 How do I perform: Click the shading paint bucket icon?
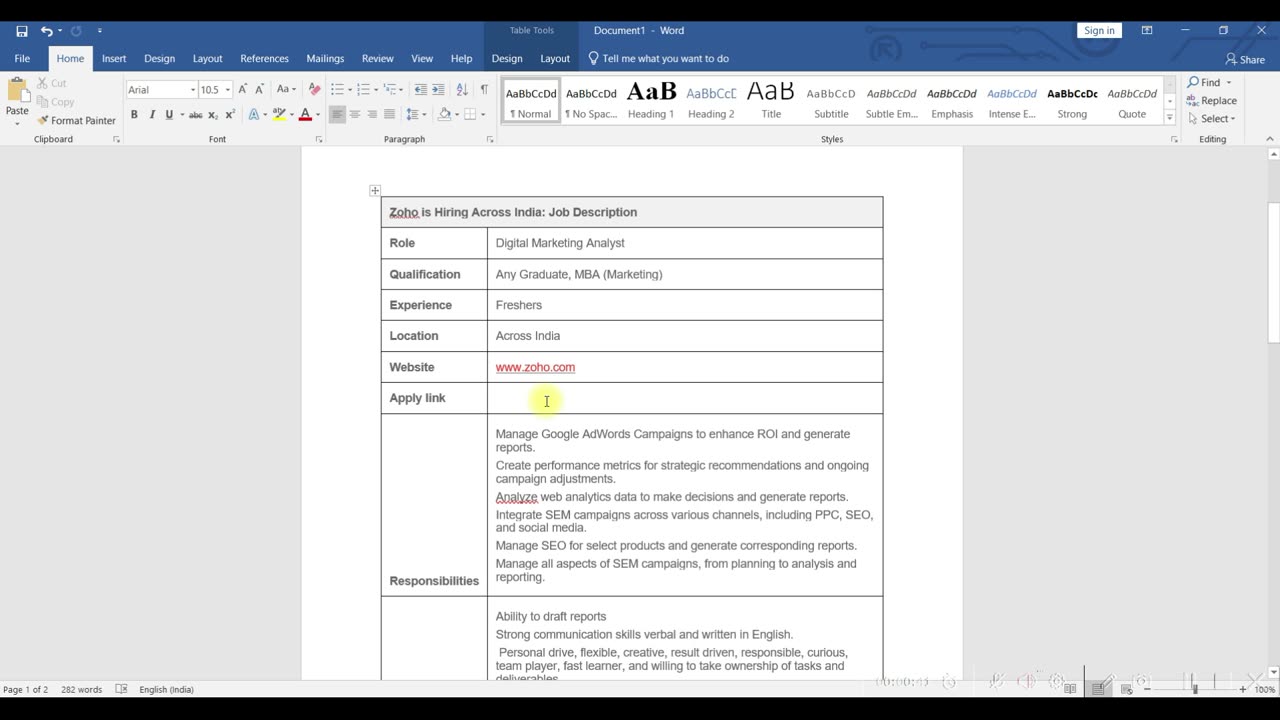(444, 115)
